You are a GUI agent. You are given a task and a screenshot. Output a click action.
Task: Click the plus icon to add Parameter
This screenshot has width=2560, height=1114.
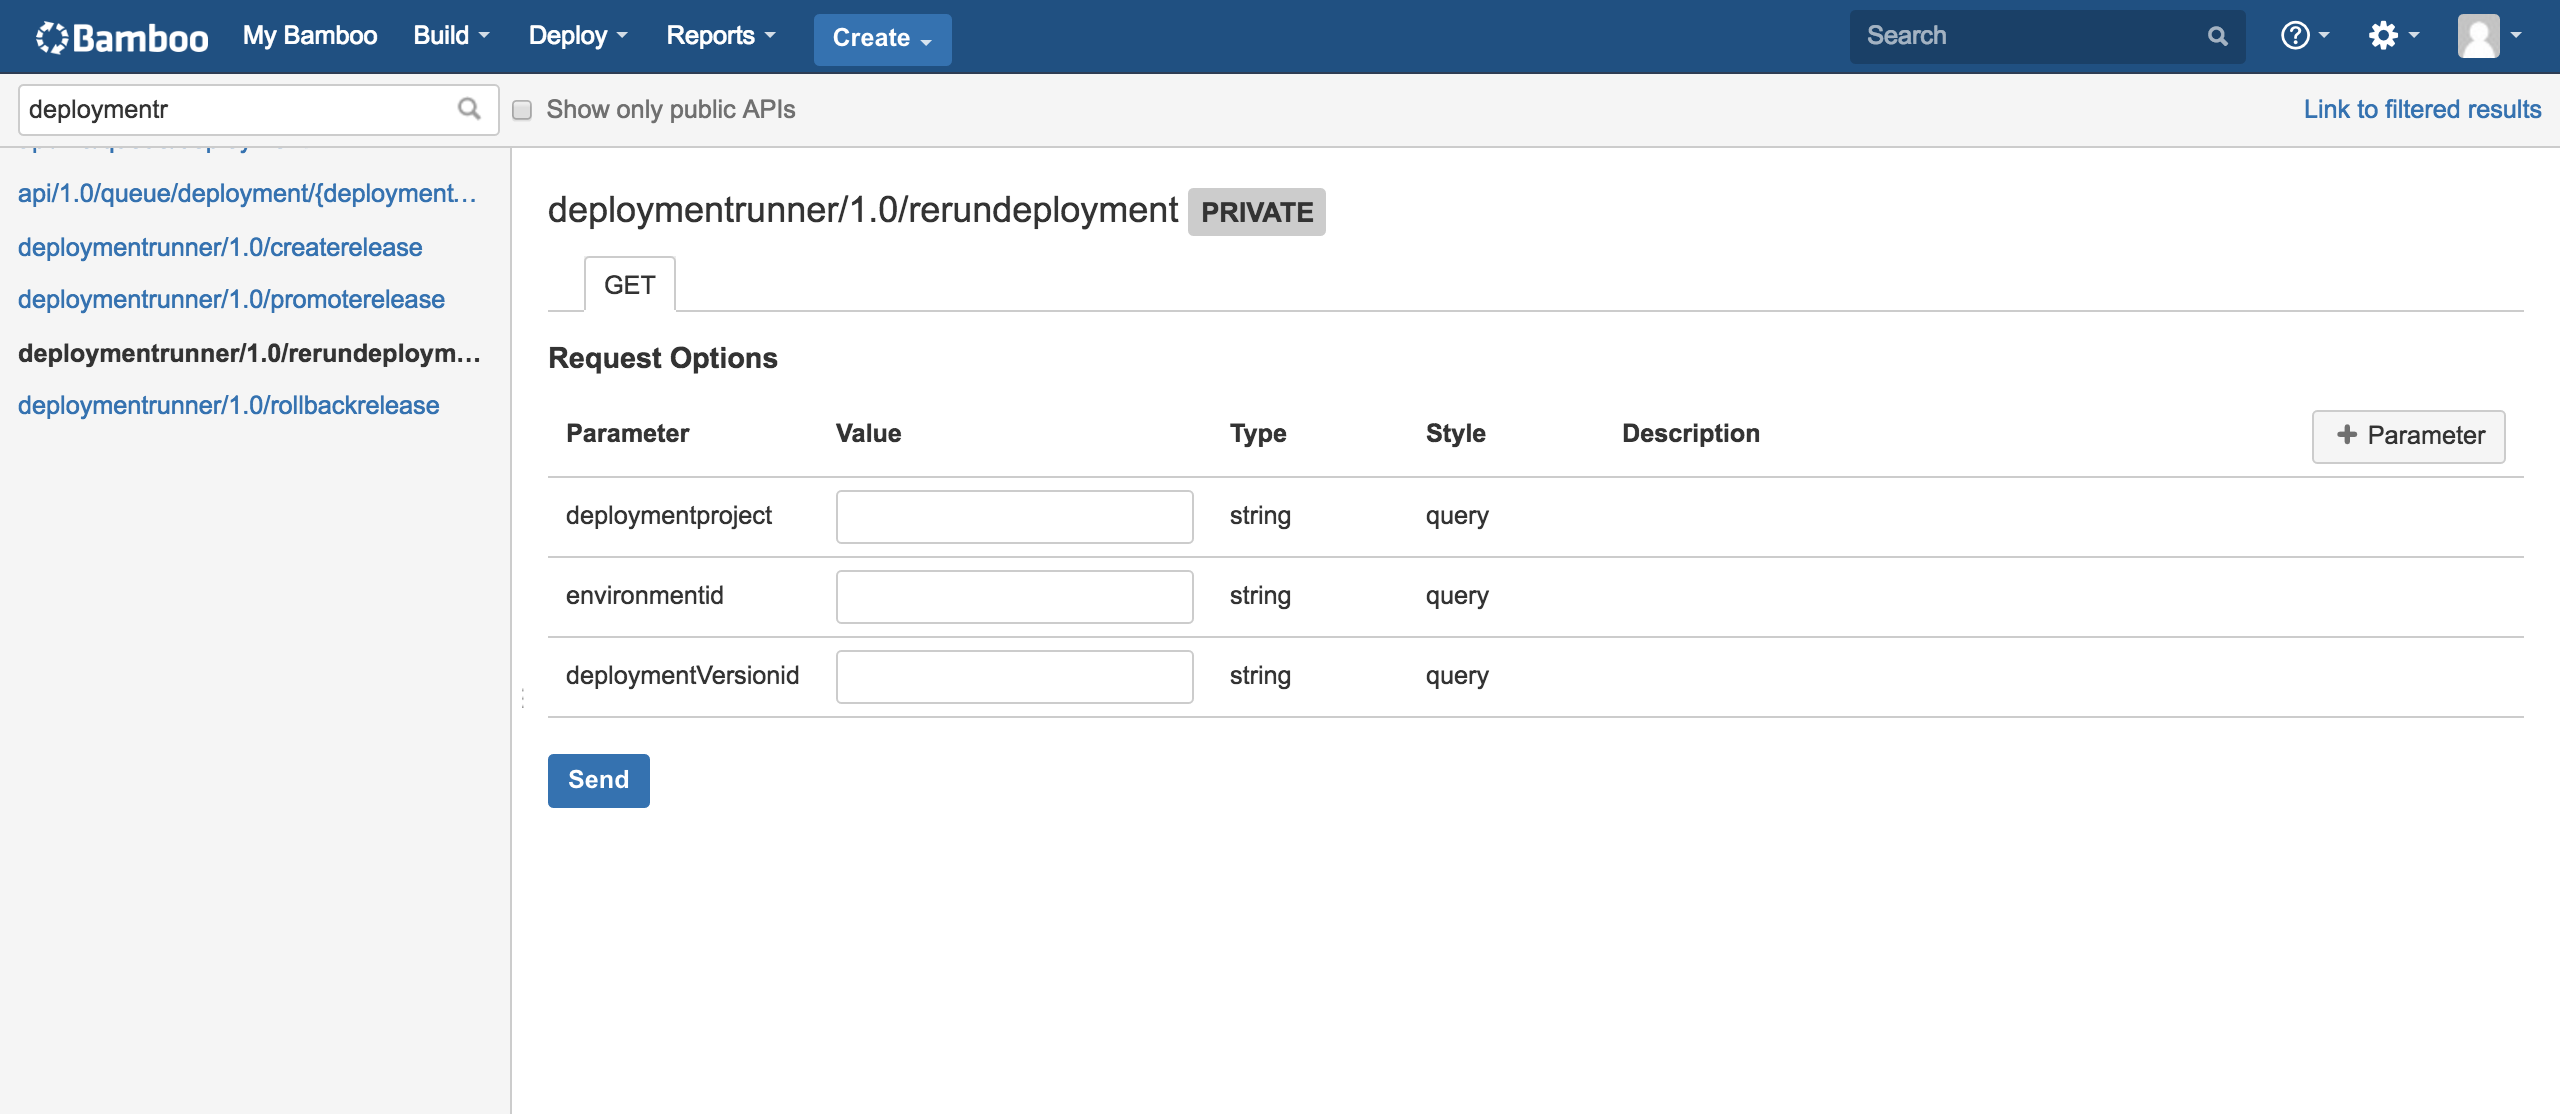(x=2346, y=435)
